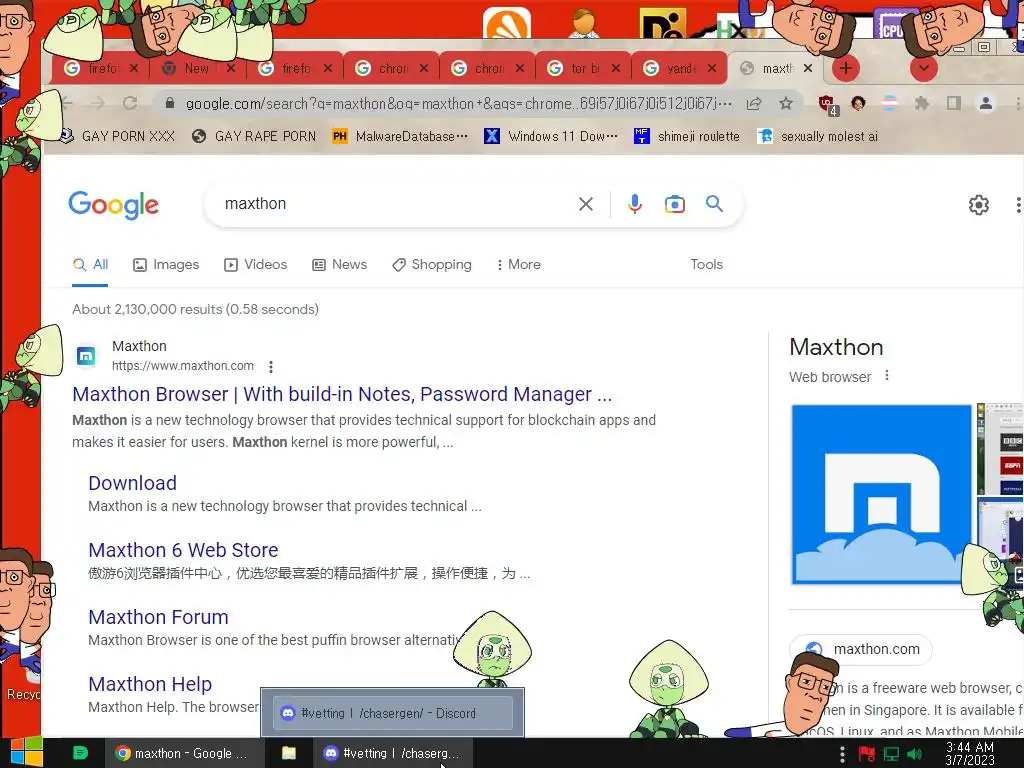Screen dimensions: 1024x768
Task: Search by image with the camera icon
Action: [x=675, y=204]
